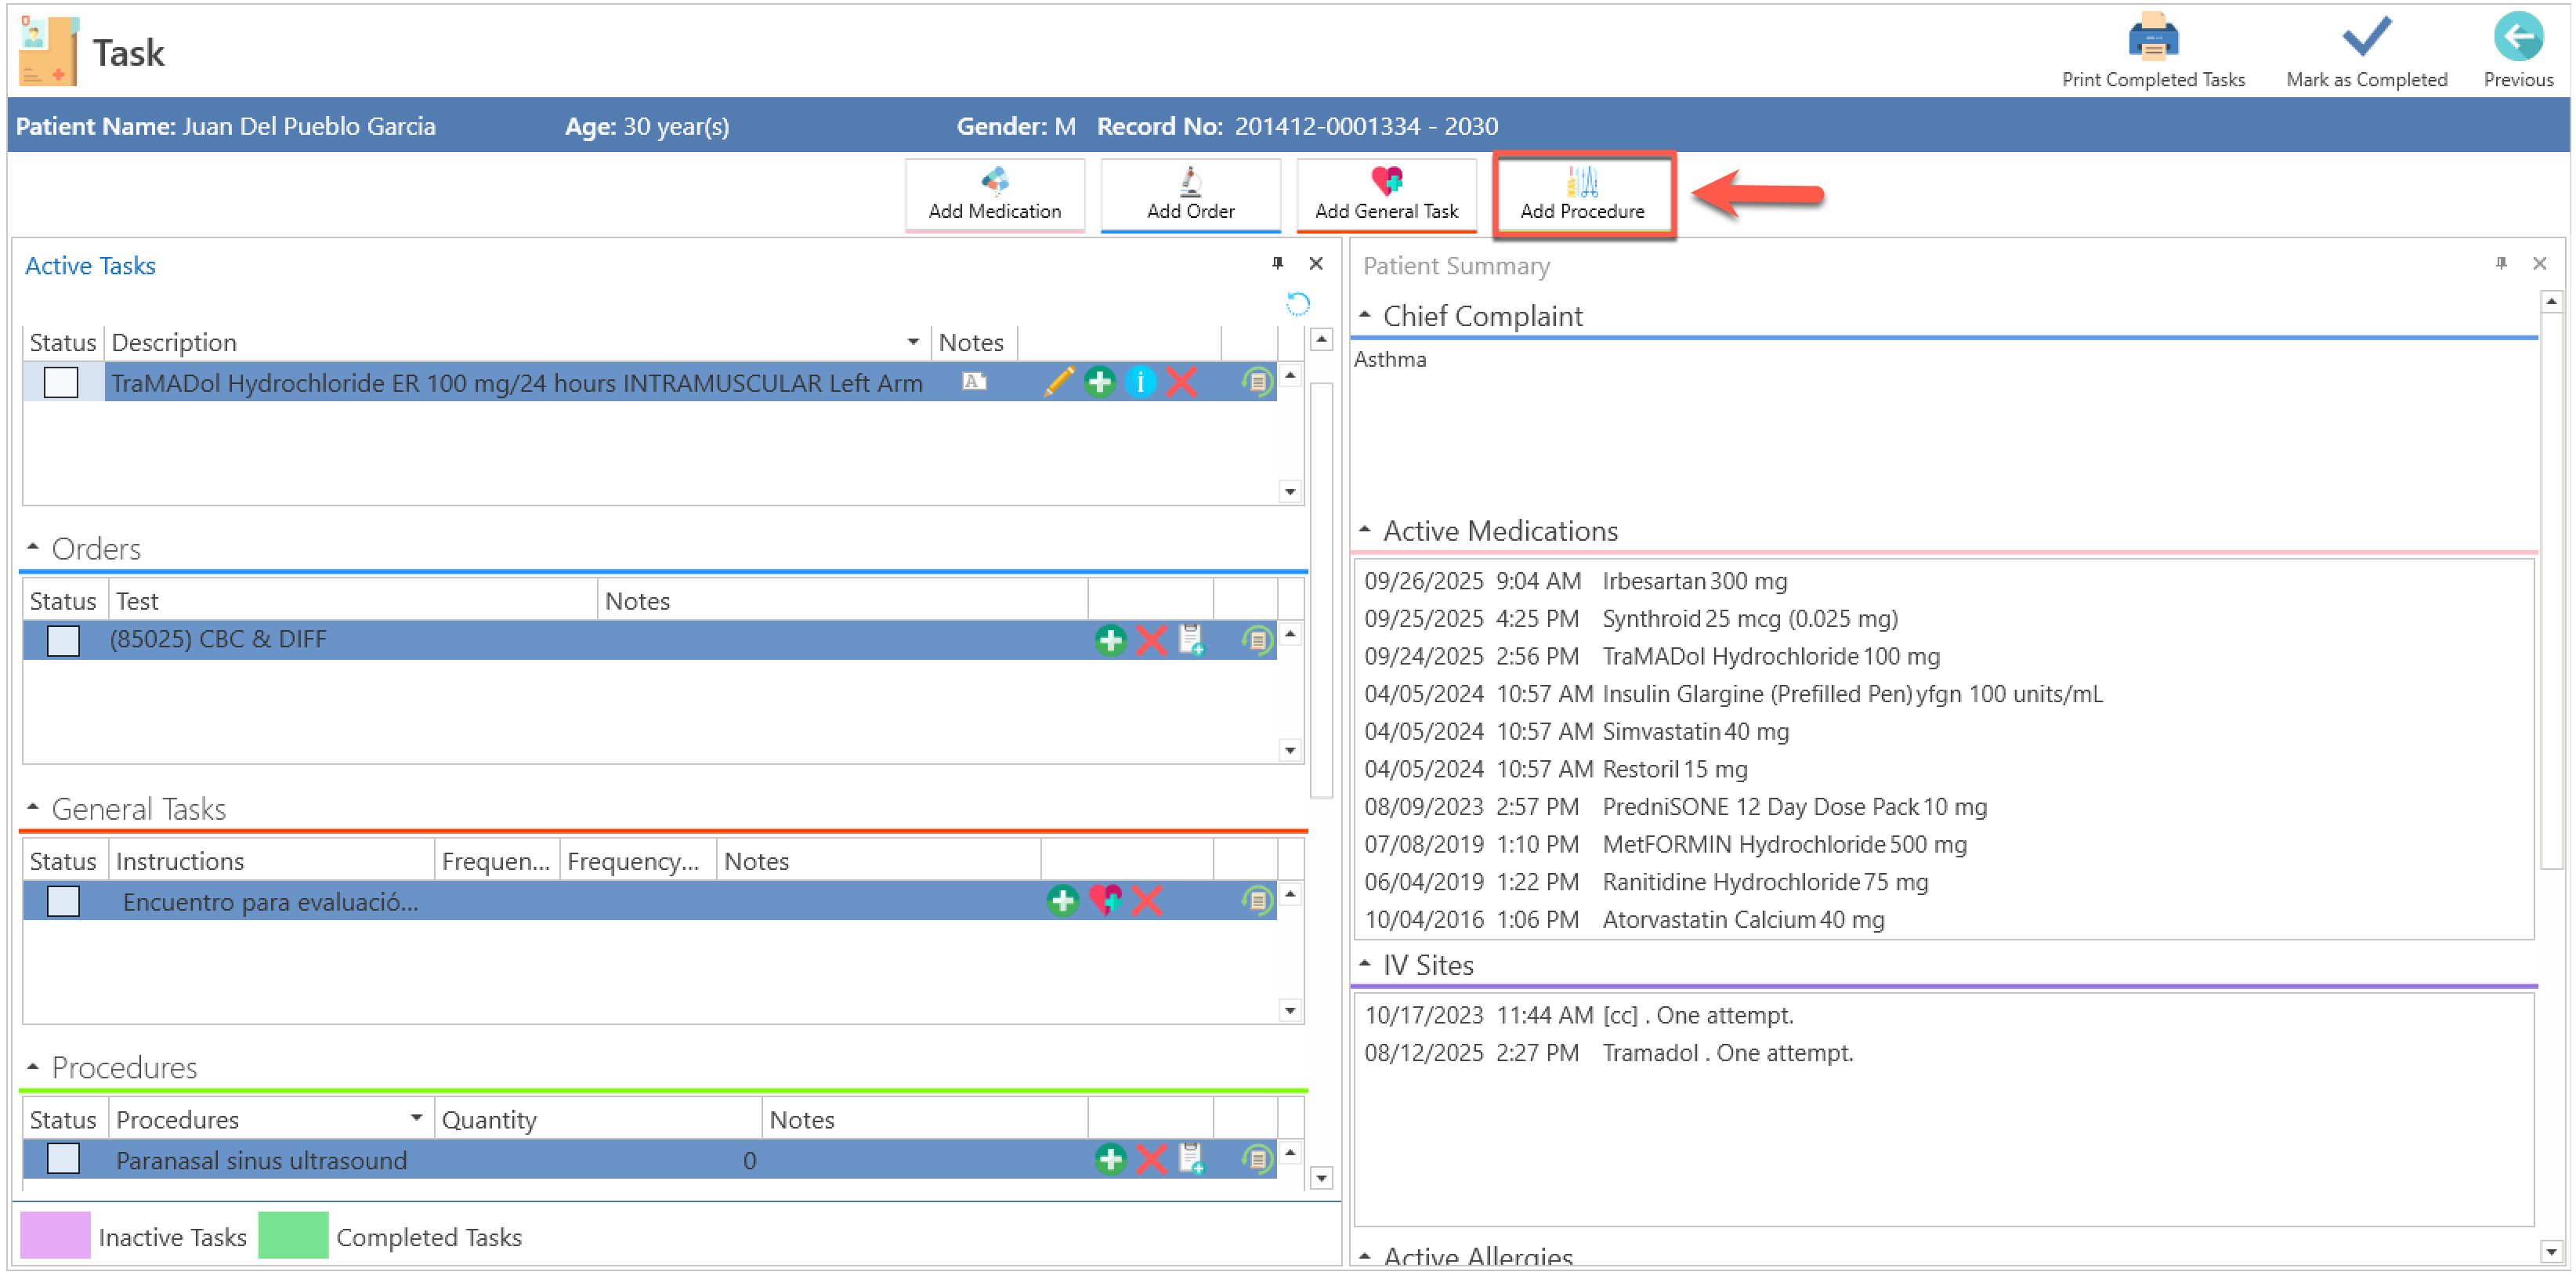Click the green Completed Tasks color swatch
2576x1279 pixels.
tap(293, 1237)
